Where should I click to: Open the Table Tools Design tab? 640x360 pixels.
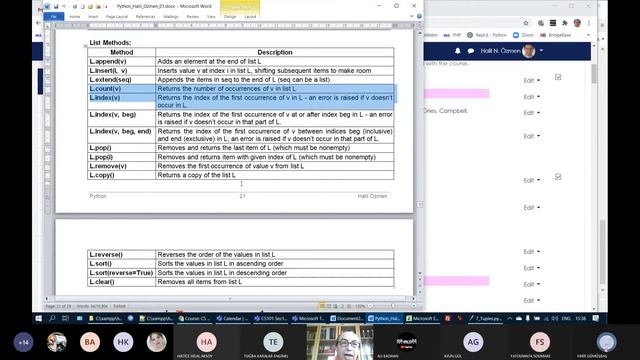pyautogui.click(x=230, y=17)
